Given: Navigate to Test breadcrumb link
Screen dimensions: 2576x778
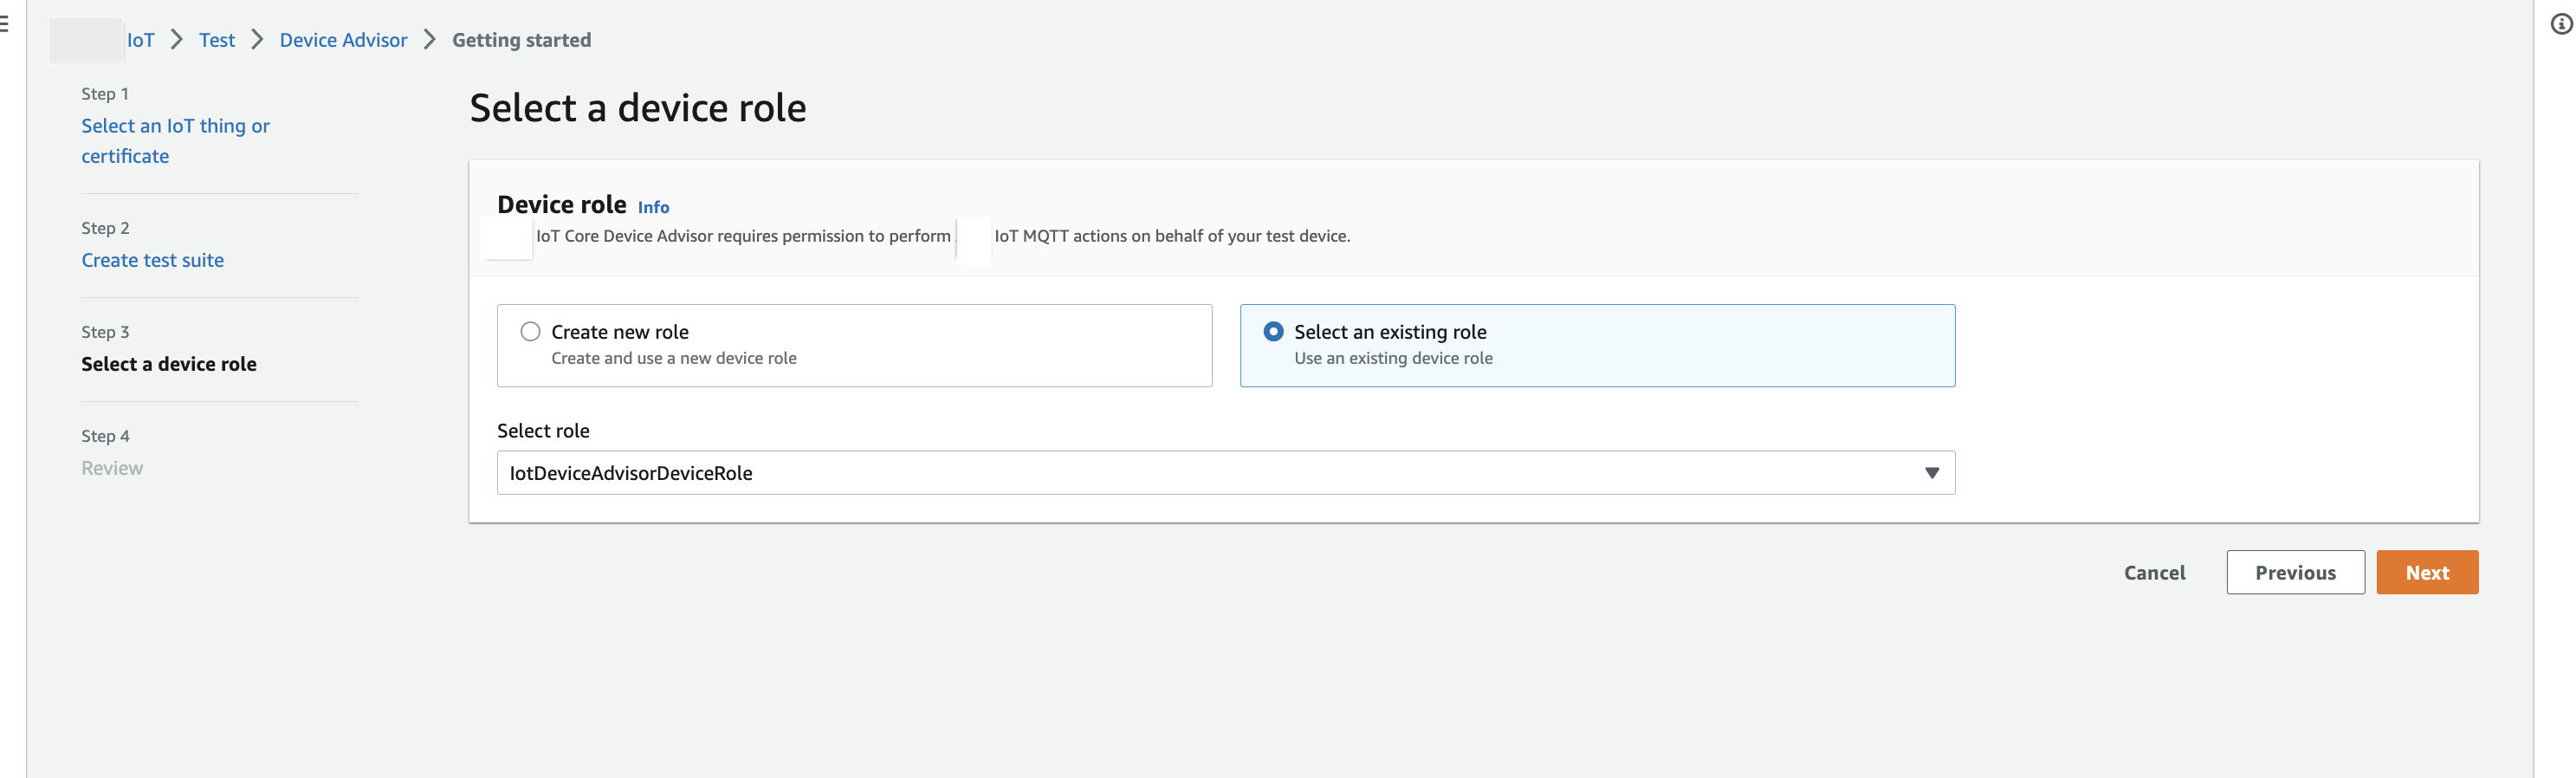Looking at the screenshot, I should point(216,40).
